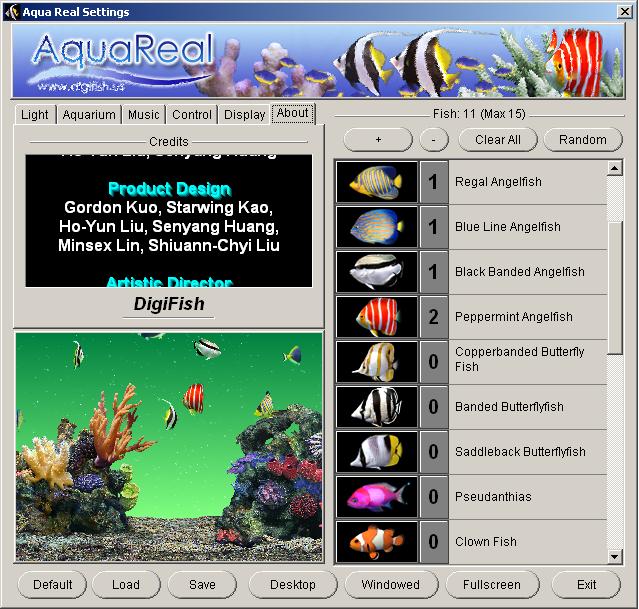
Task: Open the Display tab
Action: coord(245,115)
